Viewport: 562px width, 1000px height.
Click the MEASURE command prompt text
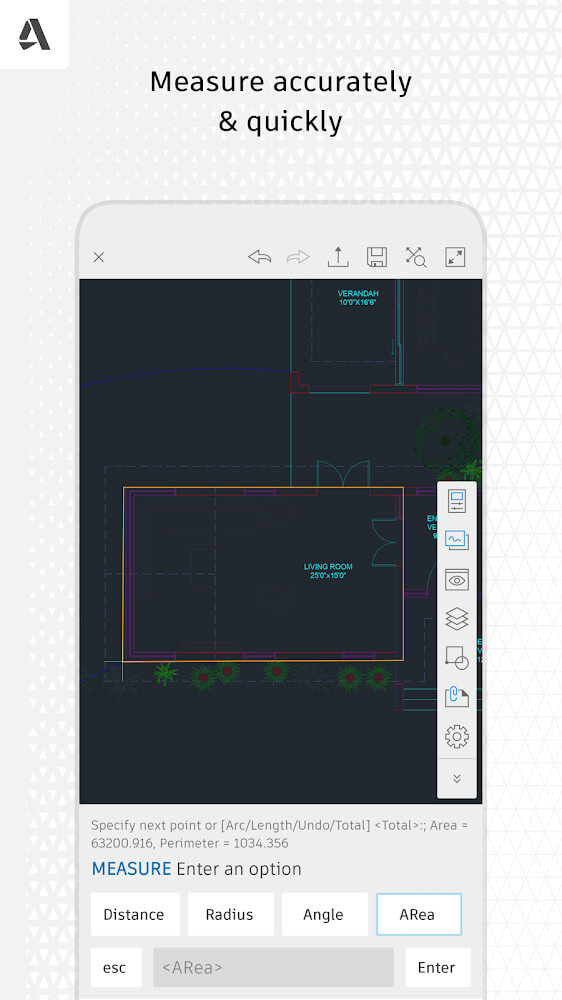click(x=196, y=869)
